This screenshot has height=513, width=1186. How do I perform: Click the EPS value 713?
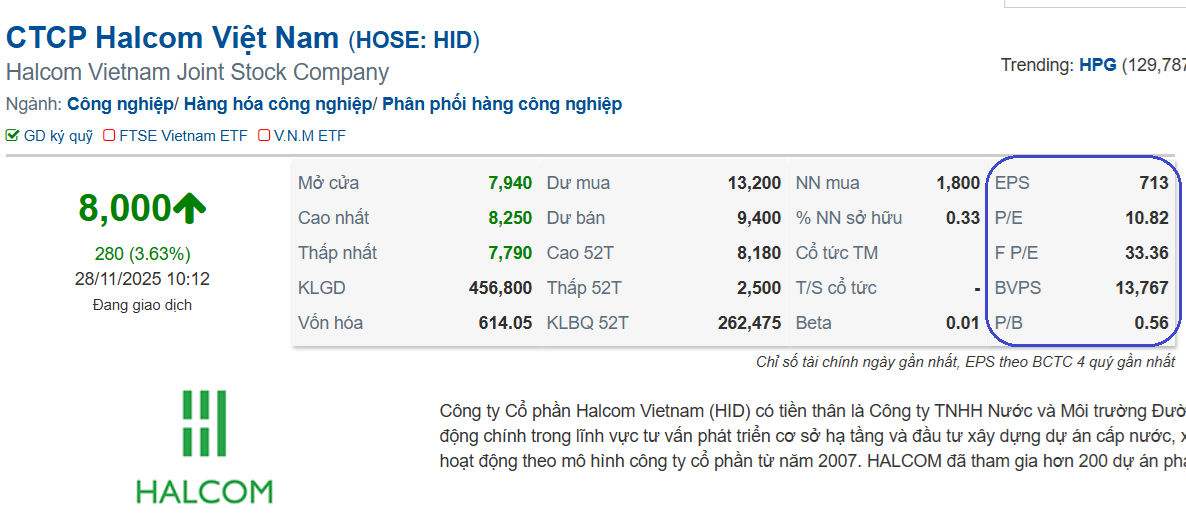tap(1153, 183)
